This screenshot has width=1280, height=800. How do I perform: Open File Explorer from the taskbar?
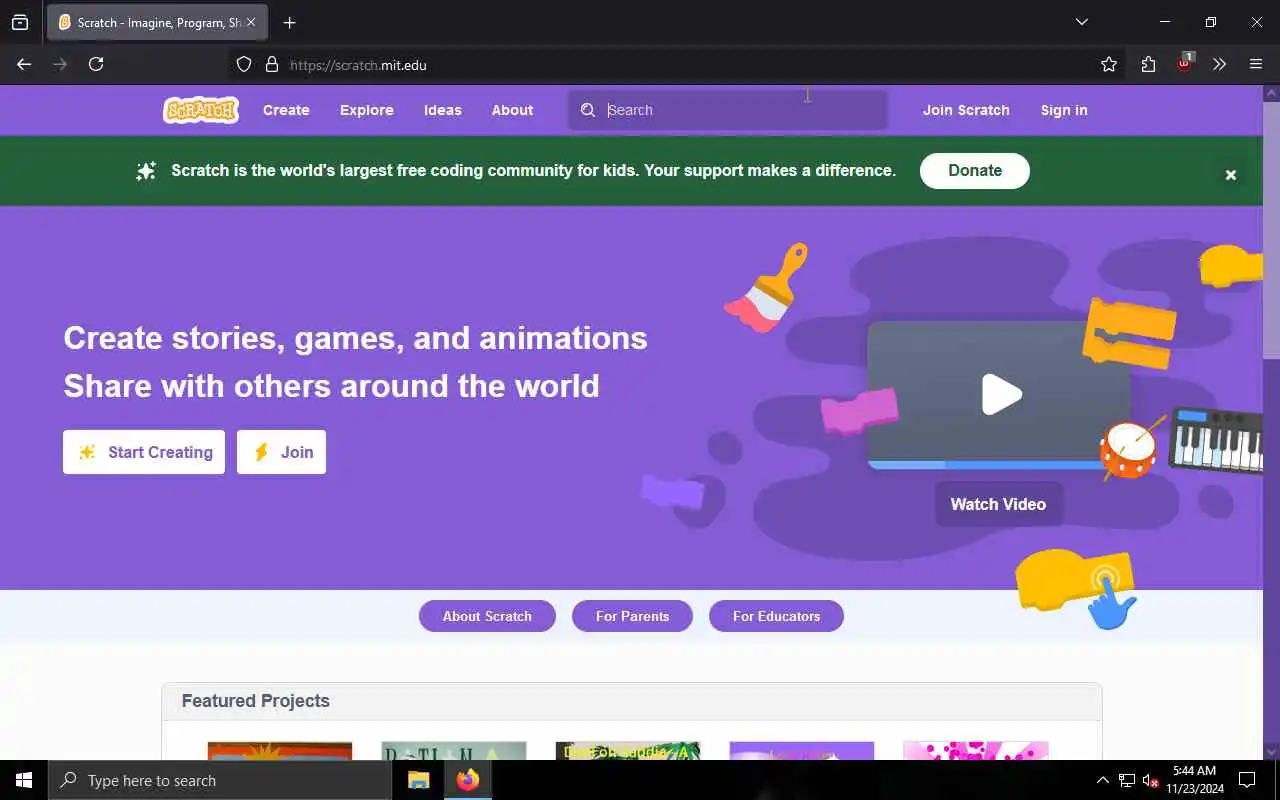(418, 780)
